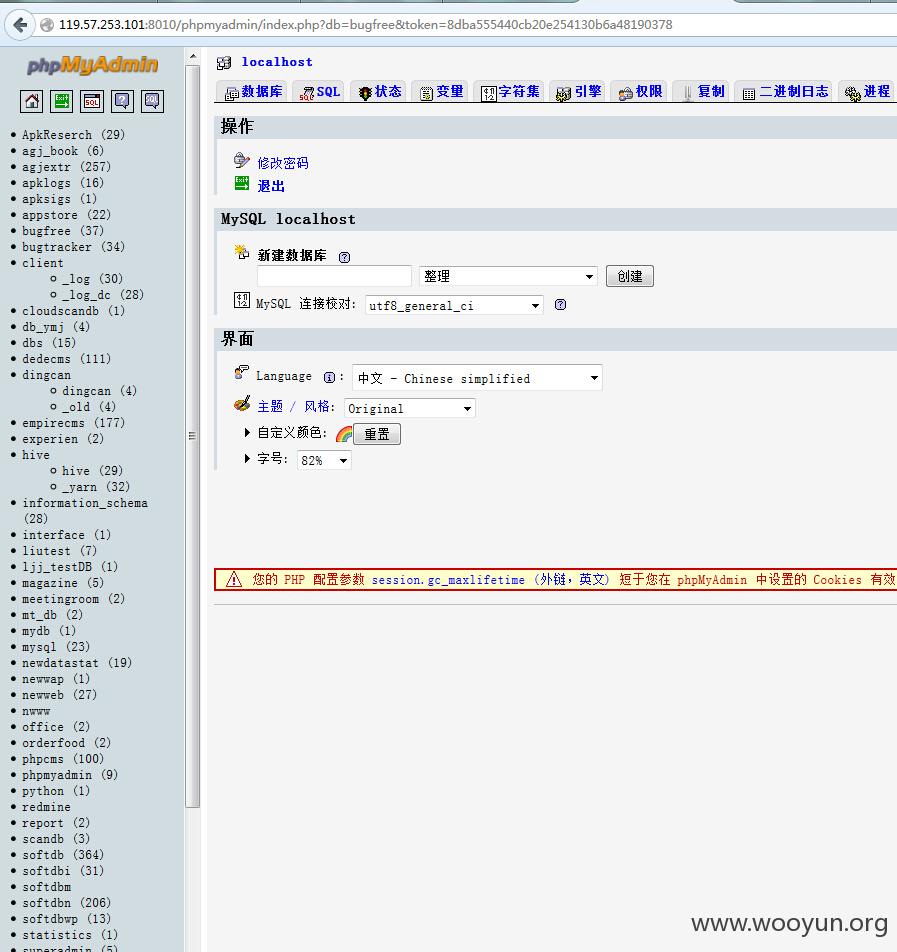Open the phpMyAdmin documentation icon
This screenshot has width=897, height=952.
tap(122, 101)
